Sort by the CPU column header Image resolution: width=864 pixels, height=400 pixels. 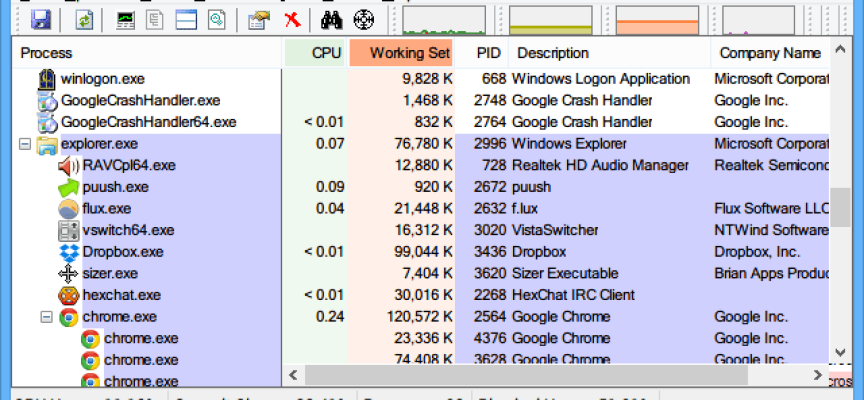tap(315, 53)
